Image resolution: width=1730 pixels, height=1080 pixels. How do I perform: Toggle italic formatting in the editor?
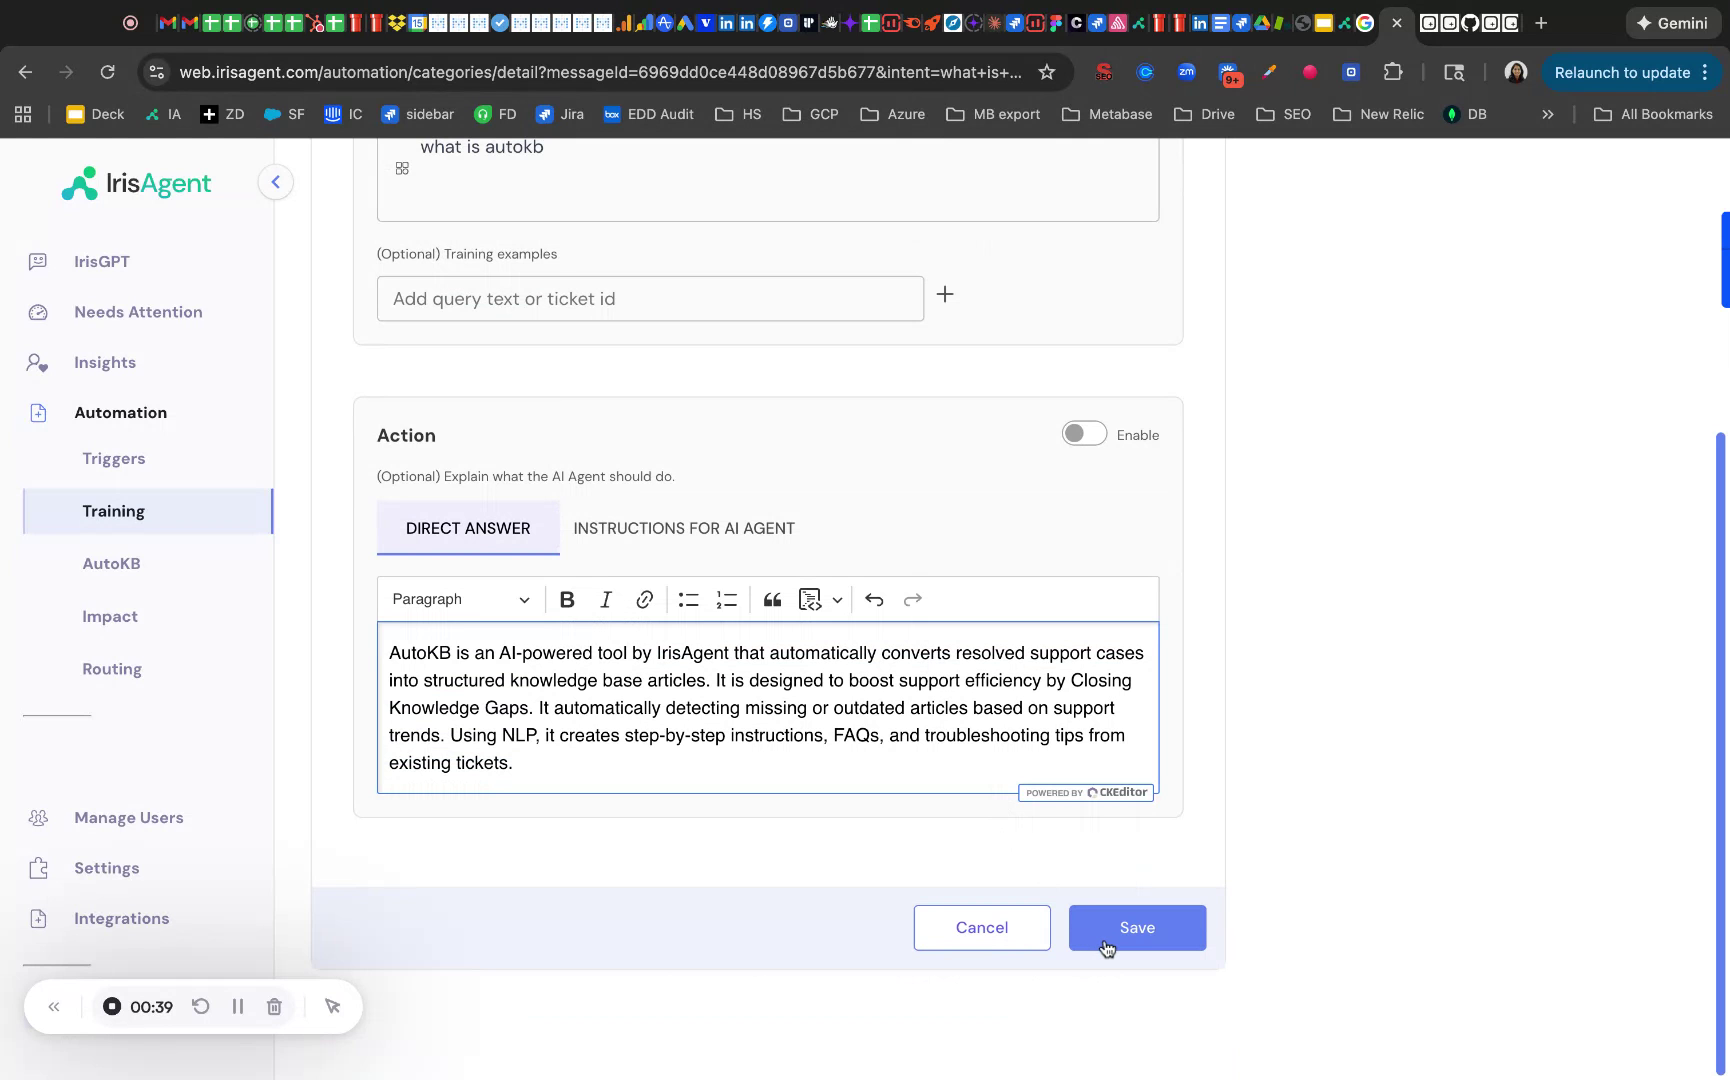pos(606,599)
